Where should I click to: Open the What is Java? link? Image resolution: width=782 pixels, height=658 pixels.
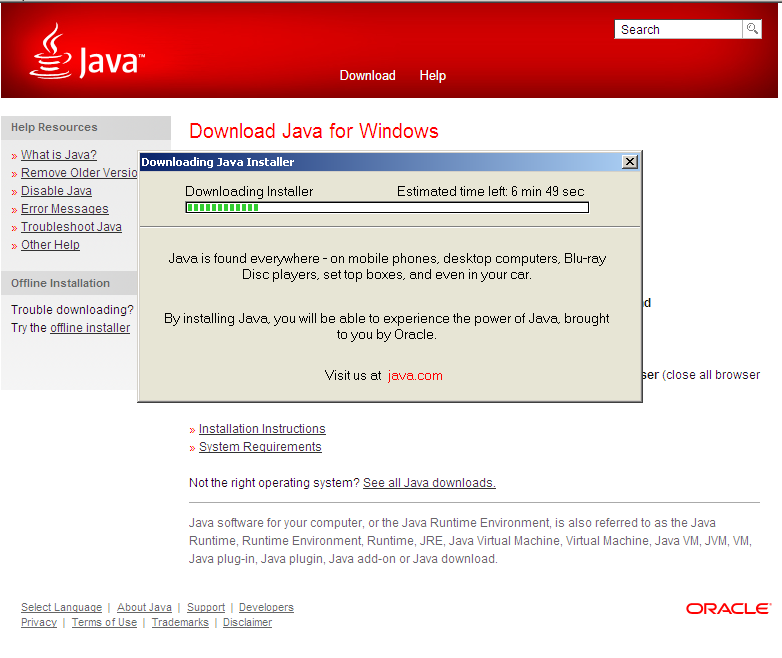(59, 155)
